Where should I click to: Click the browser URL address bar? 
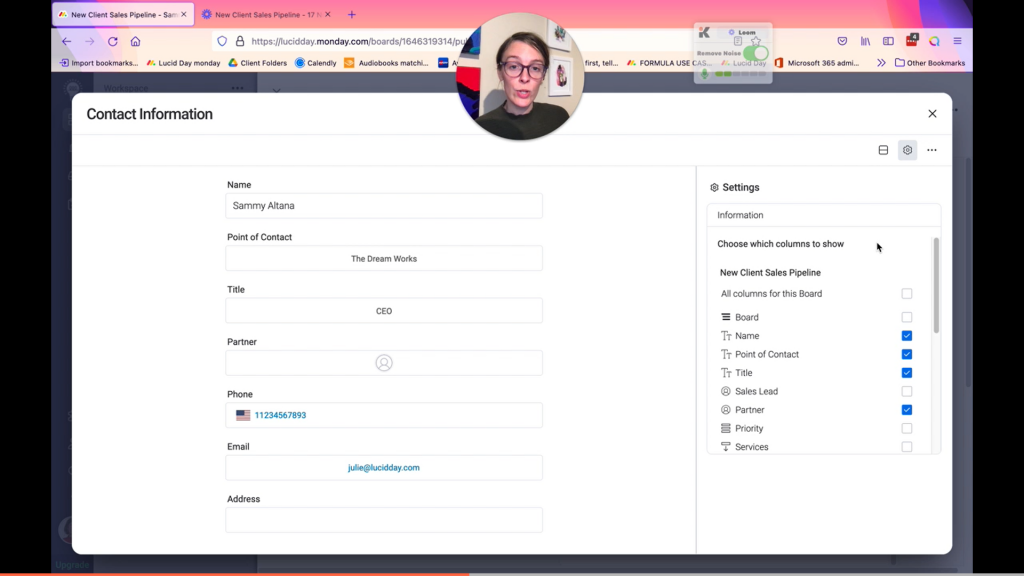pos(359,41)
